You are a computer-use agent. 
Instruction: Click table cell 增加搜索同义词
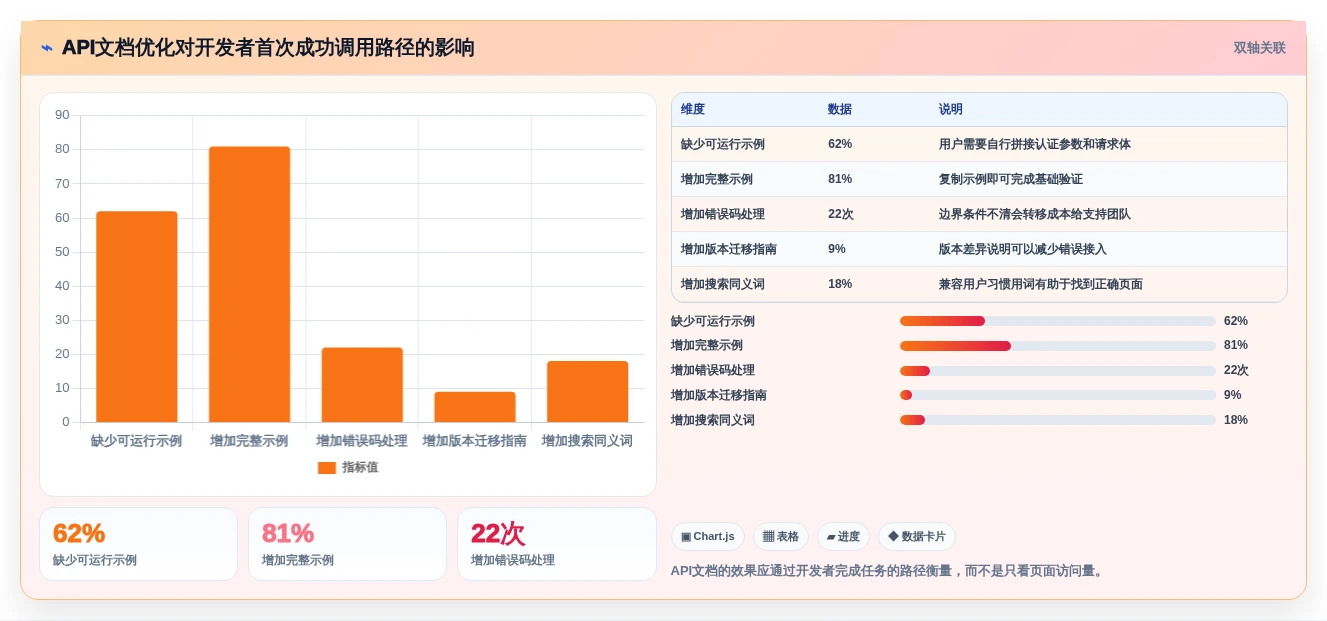pos(723,284)
